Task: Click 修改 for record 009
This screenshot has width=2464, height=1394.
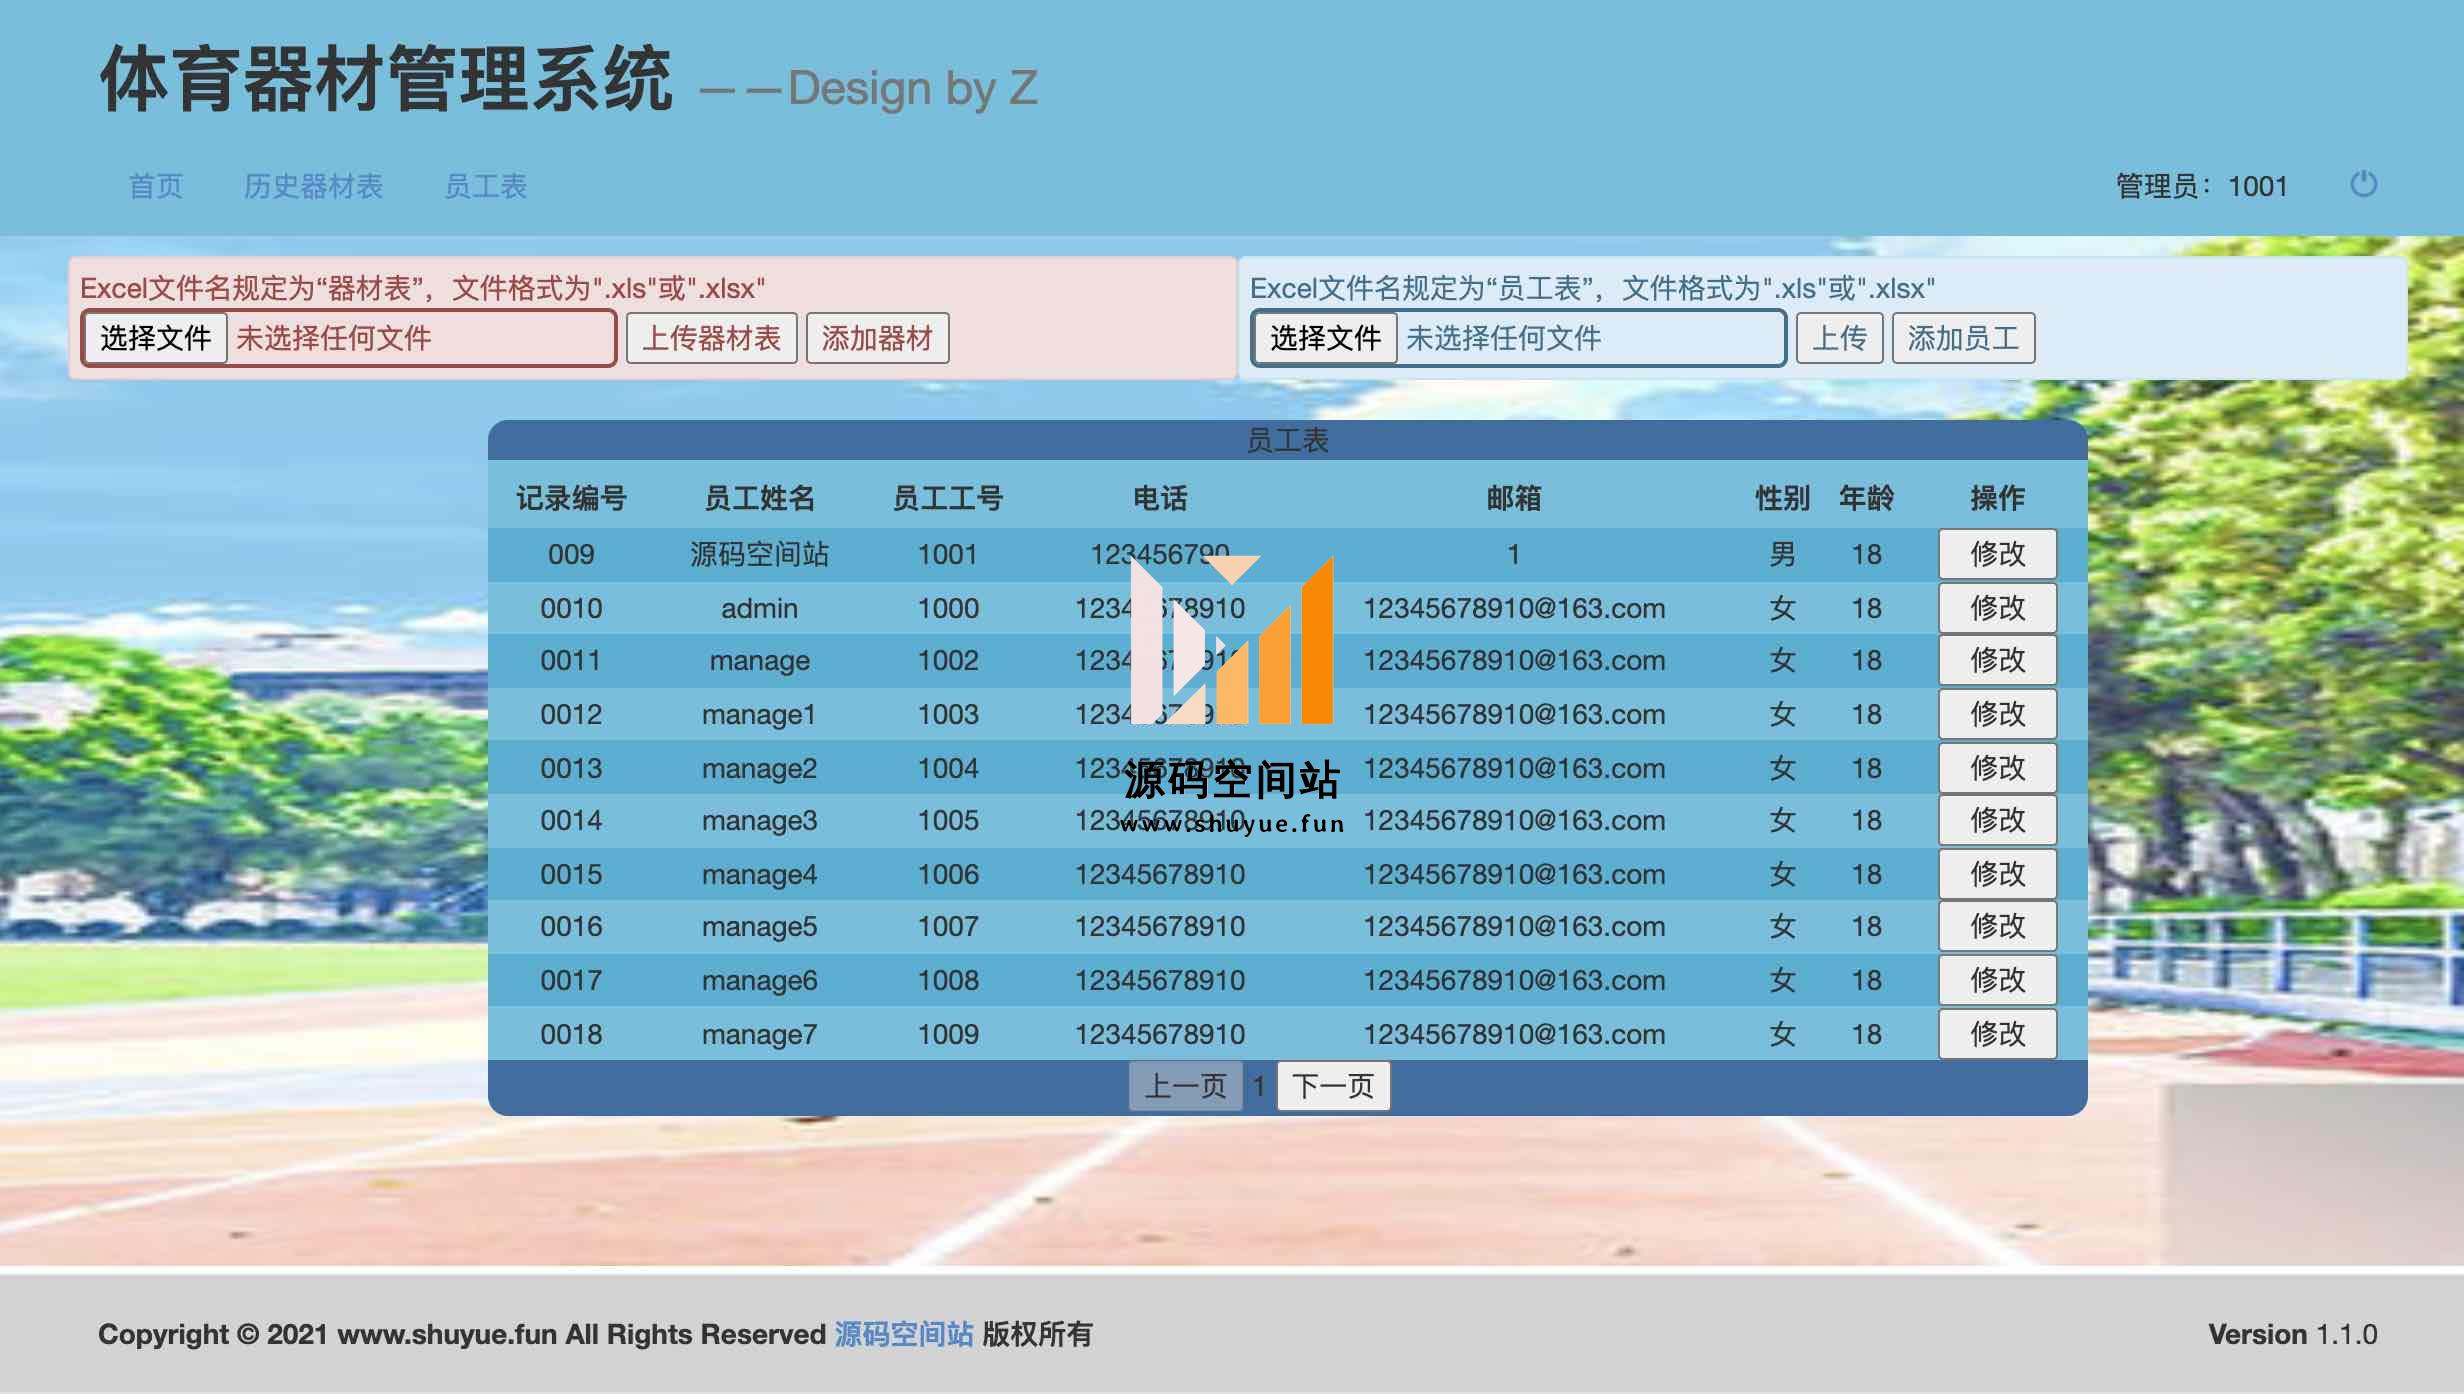Action: coord(1997,554)
